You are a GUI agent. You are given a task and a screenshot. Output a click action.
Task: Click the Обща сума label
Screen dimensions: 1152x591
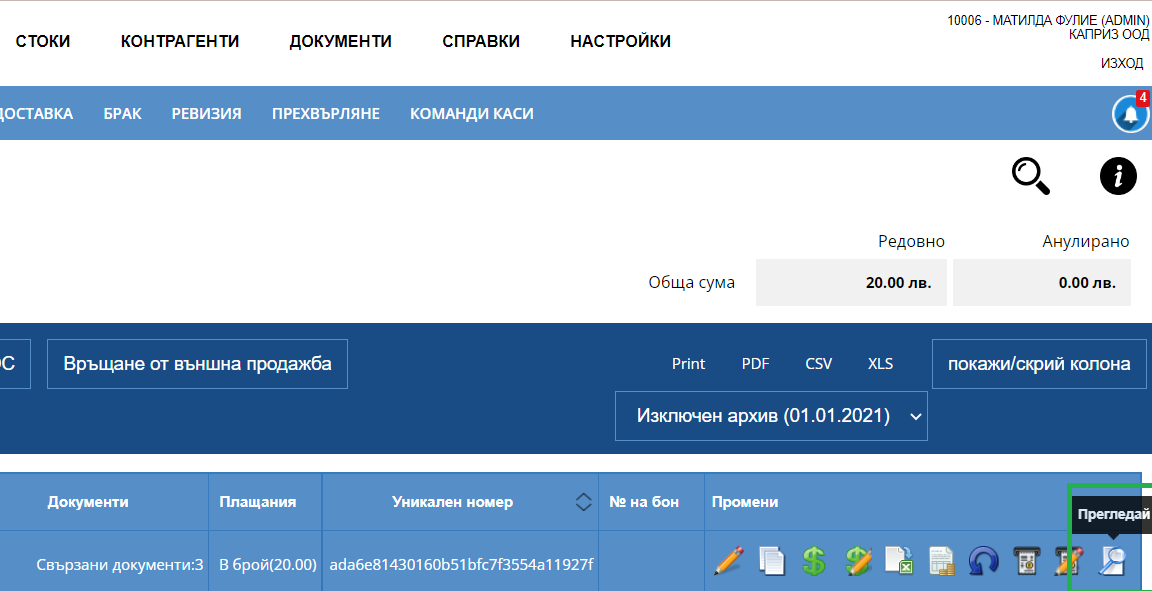point(691,282)
